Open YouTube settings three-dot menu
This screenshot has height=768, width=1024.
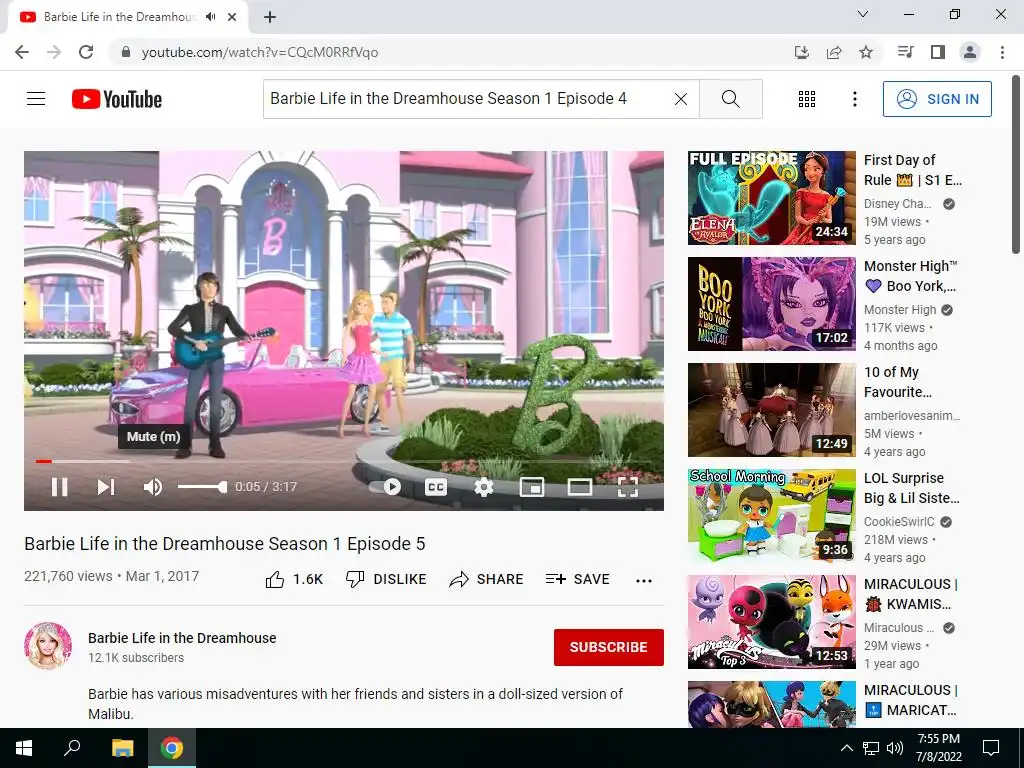(854, 99)
